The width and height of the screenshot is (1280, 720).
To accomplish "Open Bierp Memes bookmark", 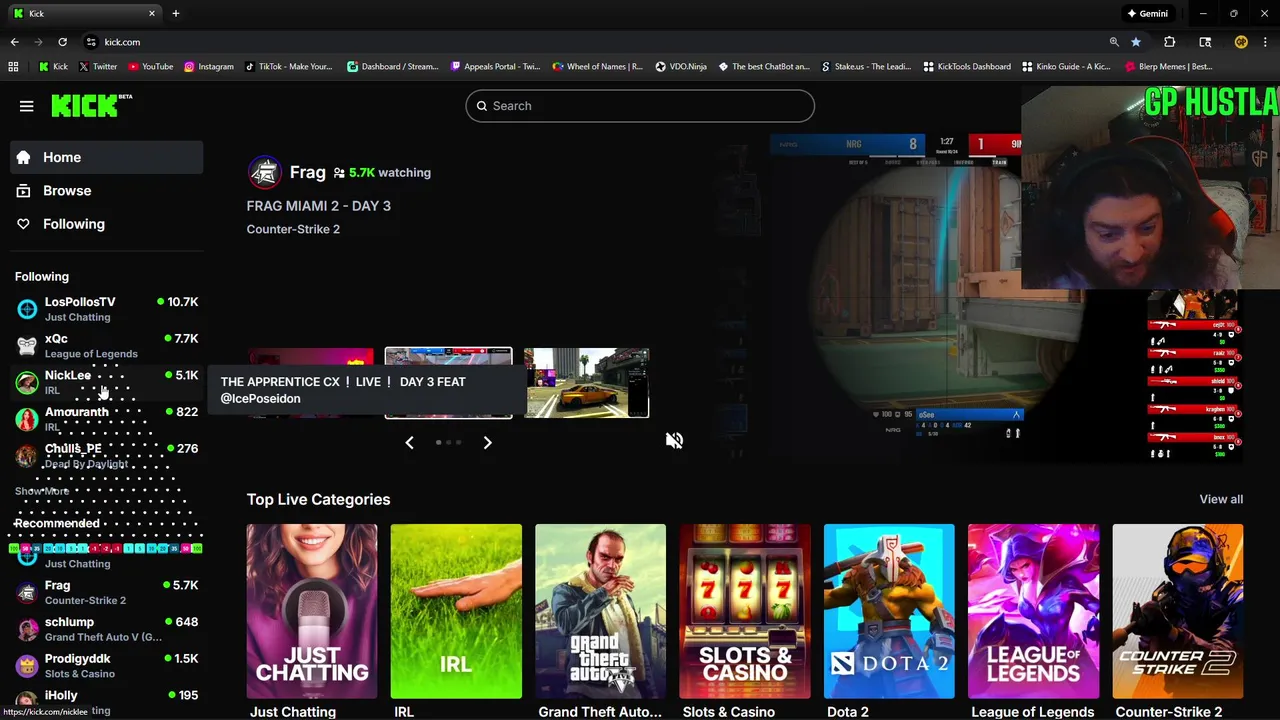I will pyautogui.click(x=1168, y=67).
